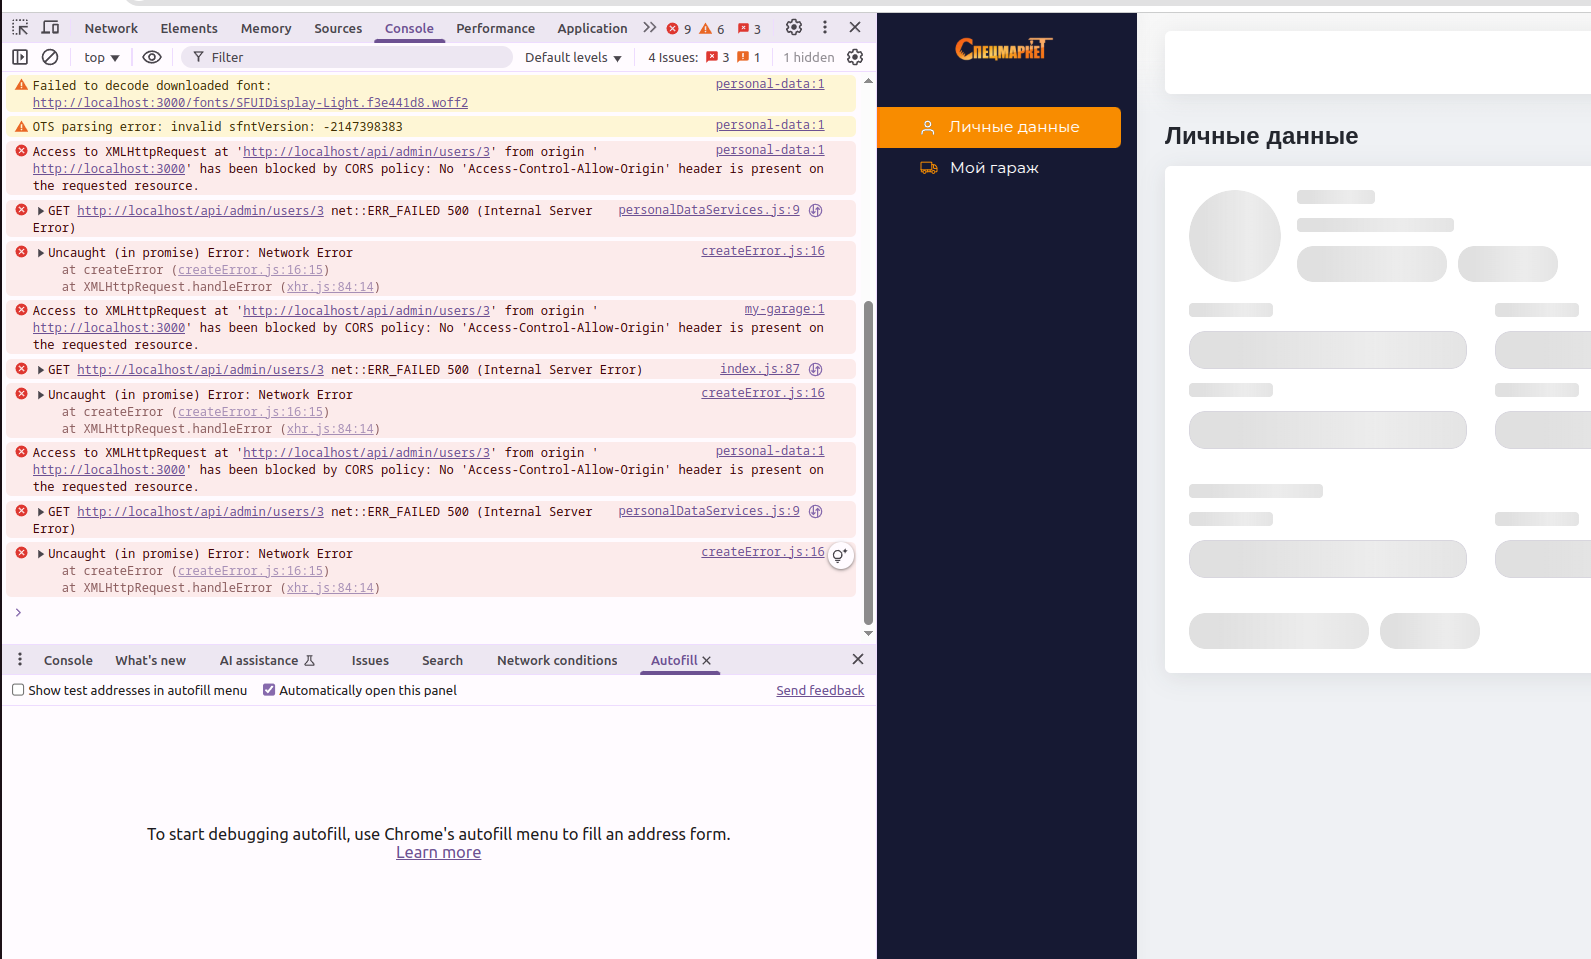The height and width of the screenshot is (959, 1591).
Task: Click the network request icon beside index.js:87
Action: (816, 369)
